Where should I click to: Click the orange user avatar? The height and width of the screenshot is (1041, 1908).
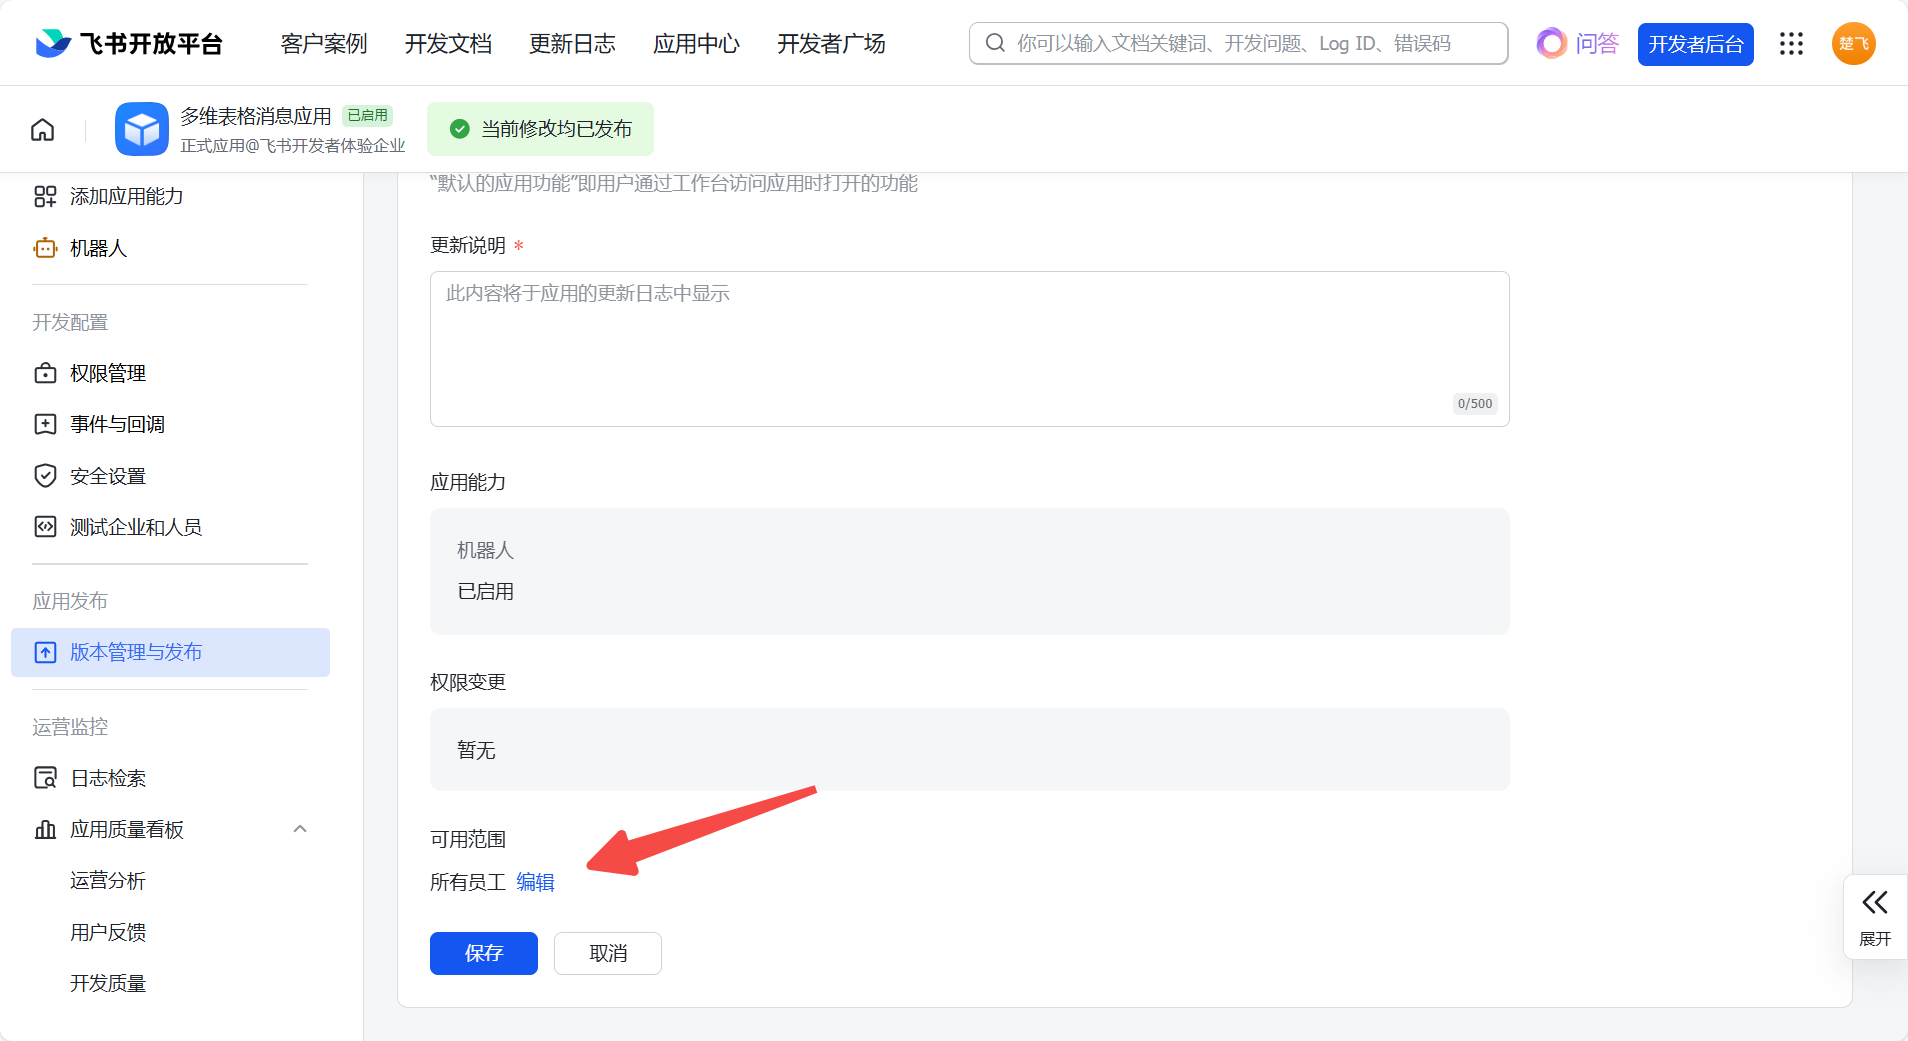[x=1853, y=44]
